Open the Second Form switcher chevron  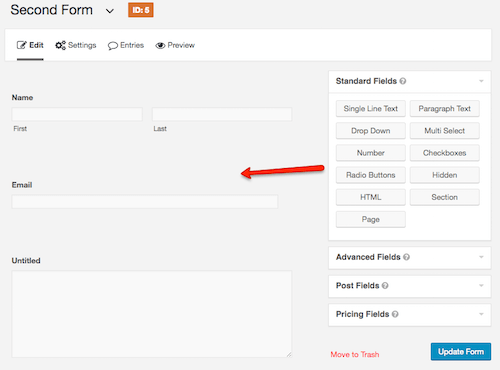click(x=110, y=11)
